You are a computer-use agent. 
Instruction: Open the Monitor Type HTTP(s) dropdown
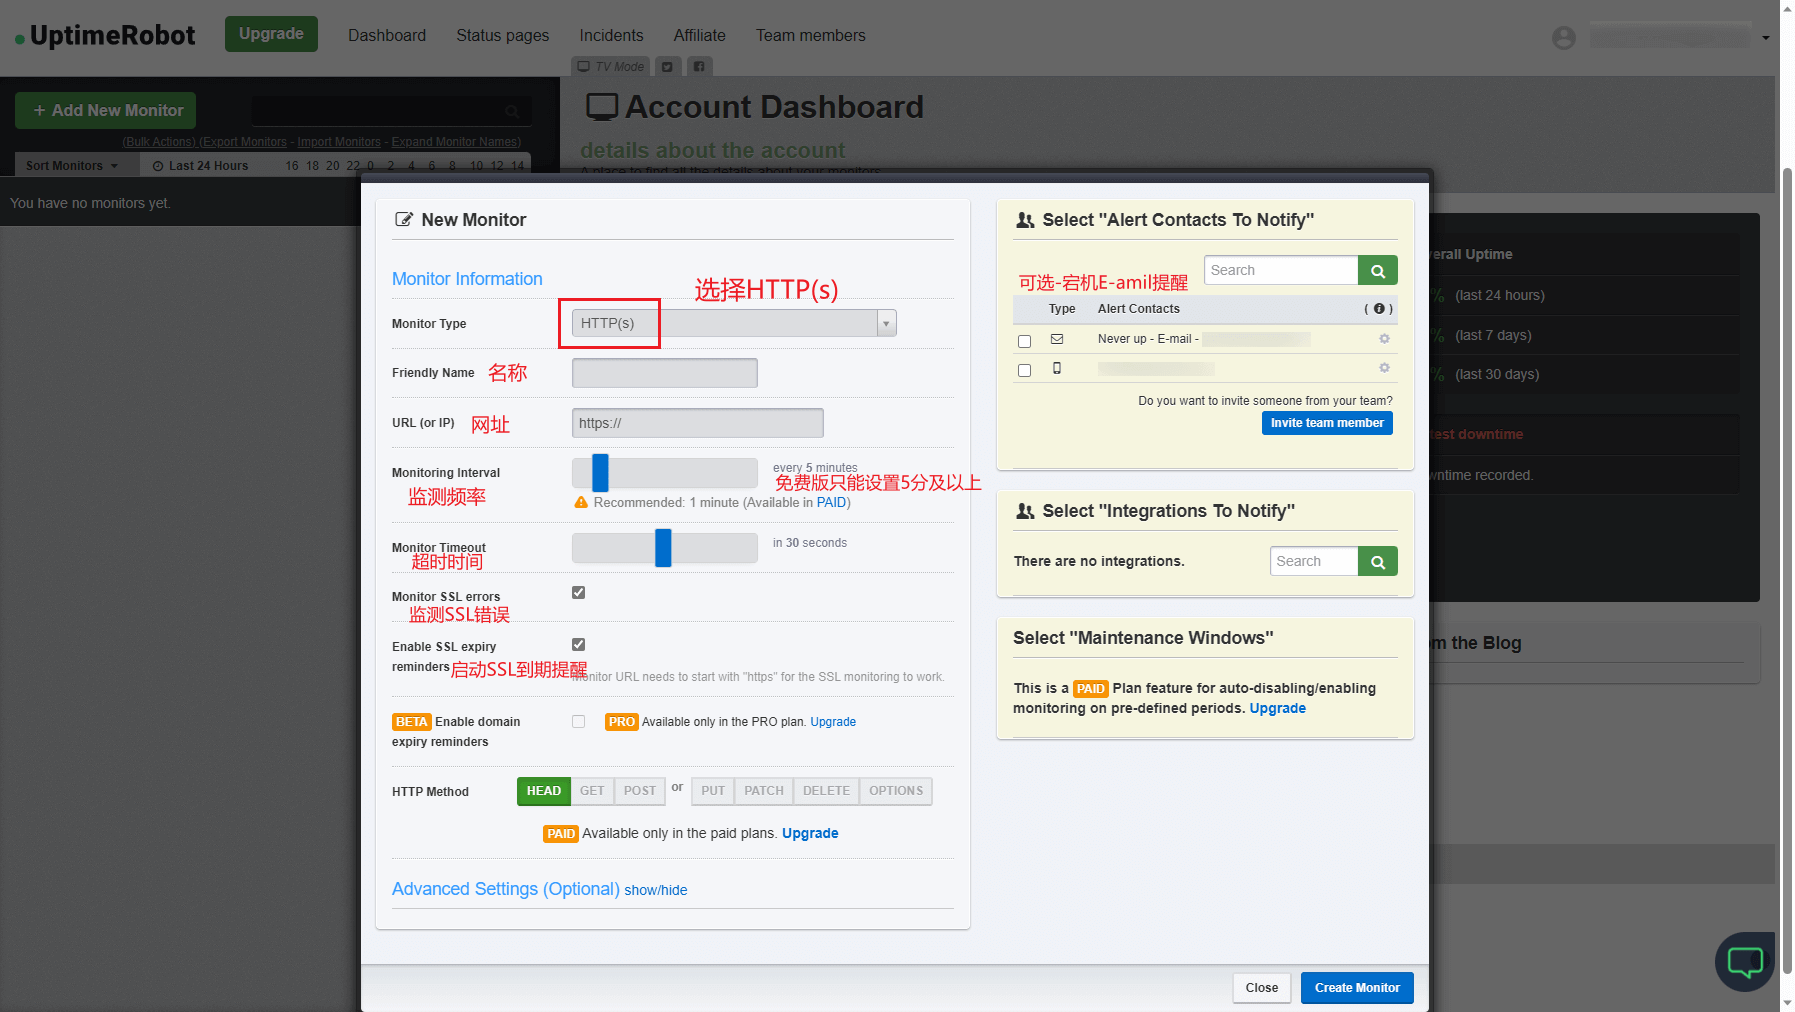tap(733, 323)
